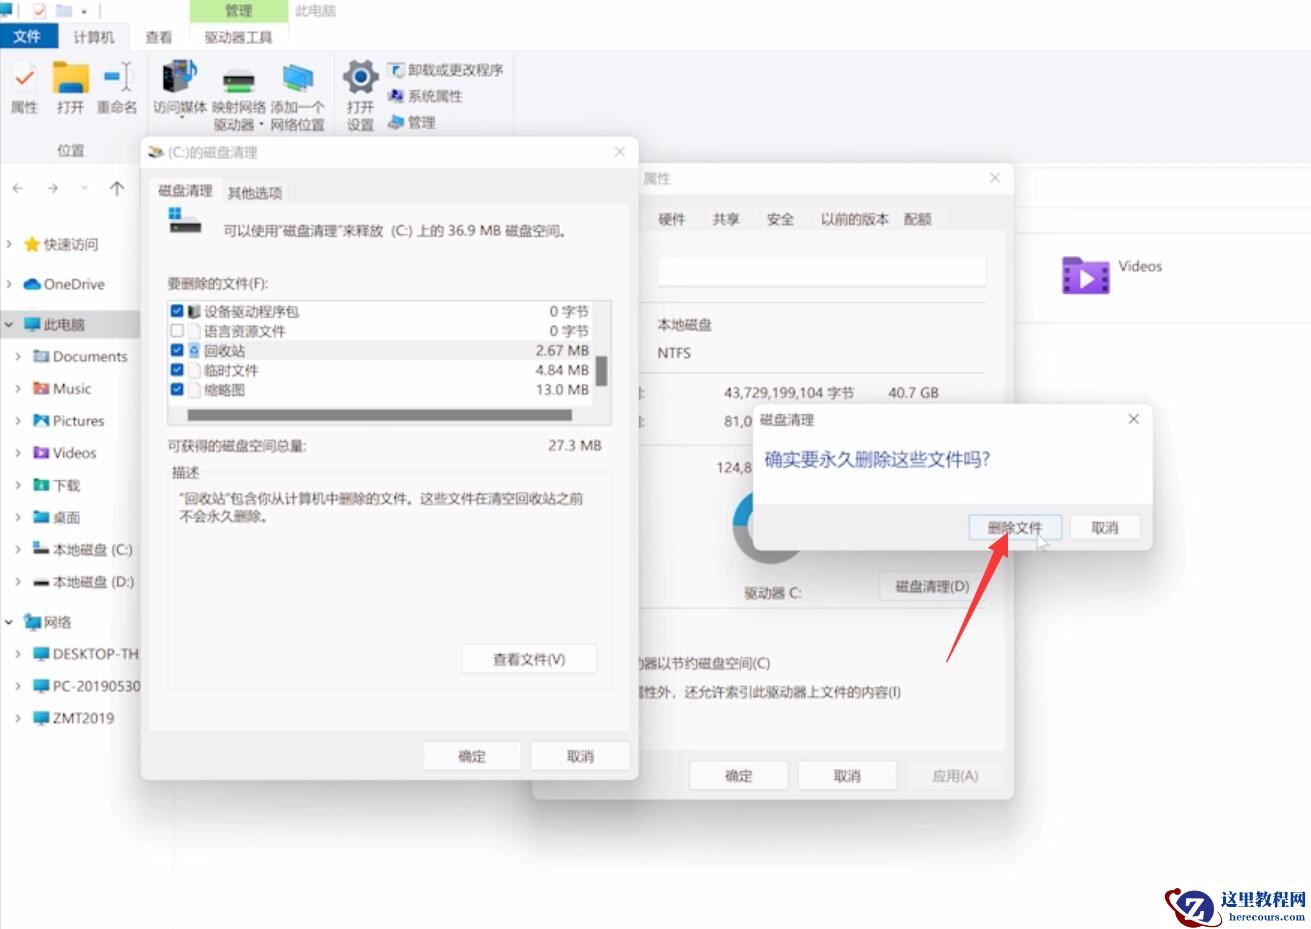Open 映射网络驱动器 tool
The width and height of the screenshot is (1311, 929).
coord(240,90)
